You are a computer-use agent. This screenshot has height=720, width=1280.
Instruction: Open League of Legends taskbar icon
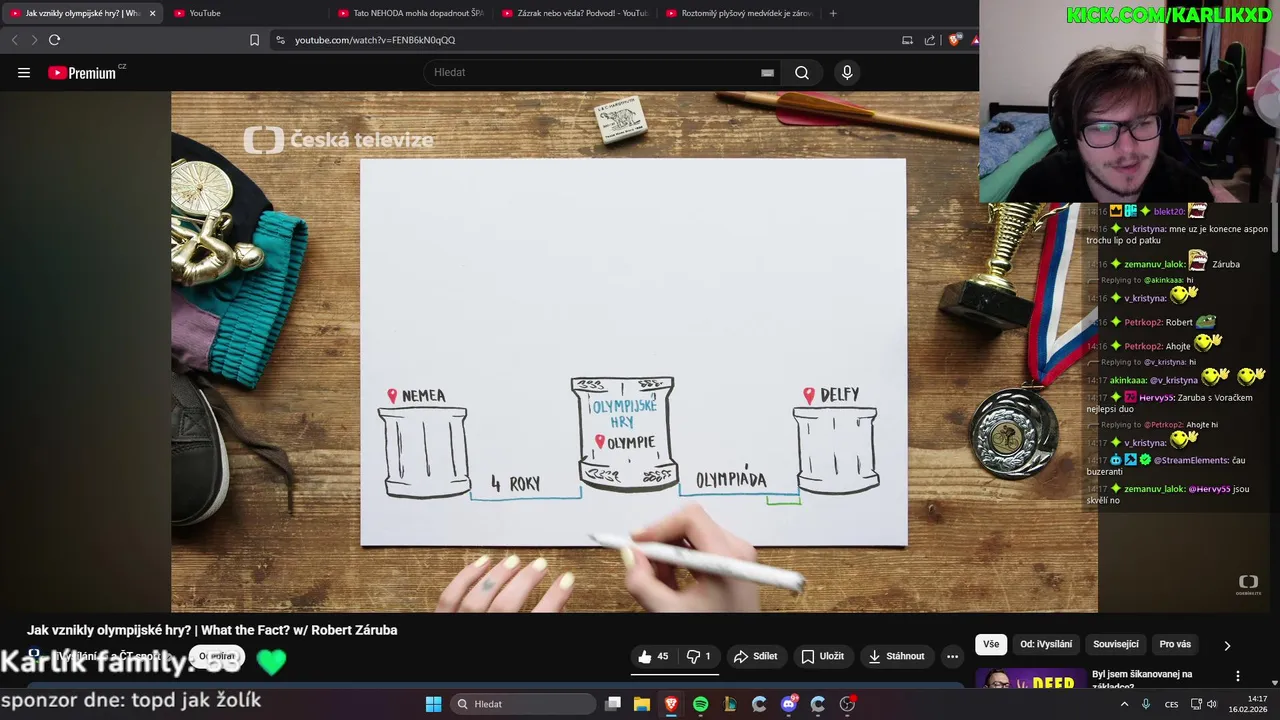point(730,704)
